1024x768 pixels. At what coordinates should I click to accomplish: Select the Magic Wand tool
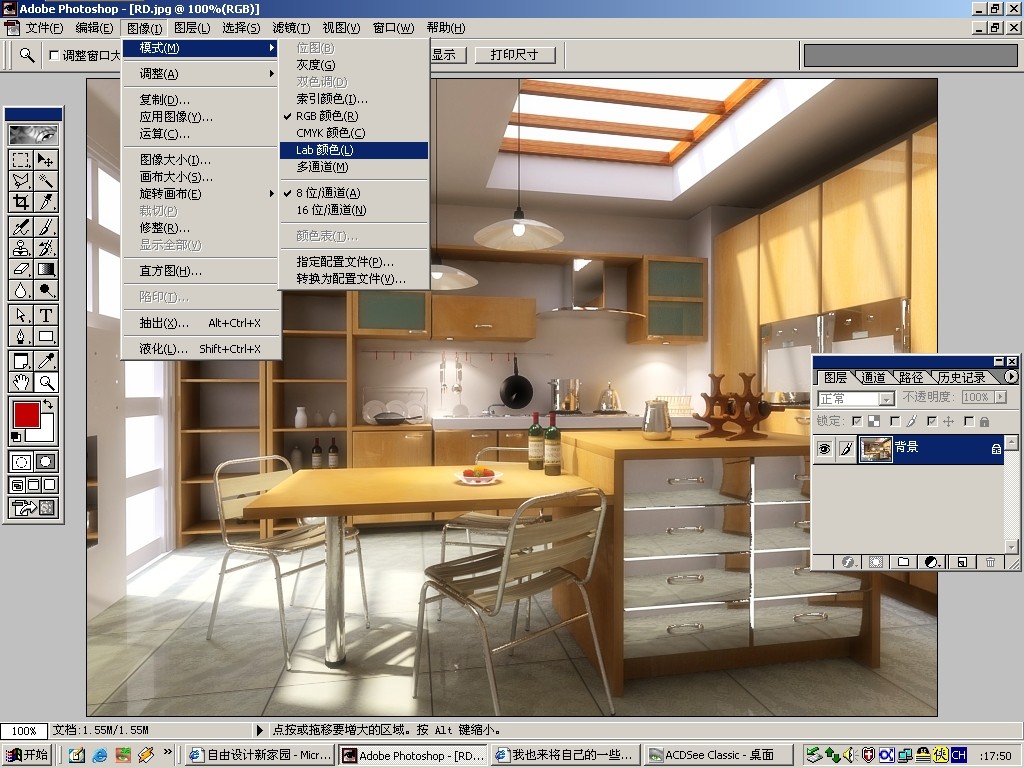pos(46,181)
